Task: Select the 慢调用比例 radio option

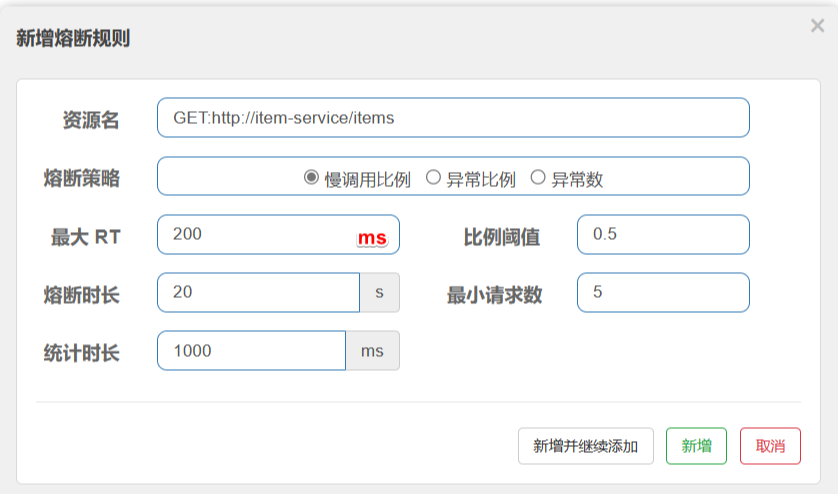Action: 311,178
